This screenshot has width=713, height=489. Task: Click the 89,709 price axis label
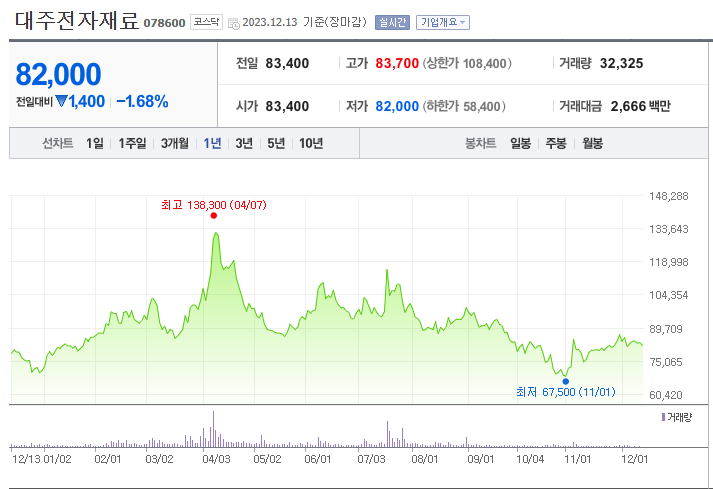click(x=666, y=329)
